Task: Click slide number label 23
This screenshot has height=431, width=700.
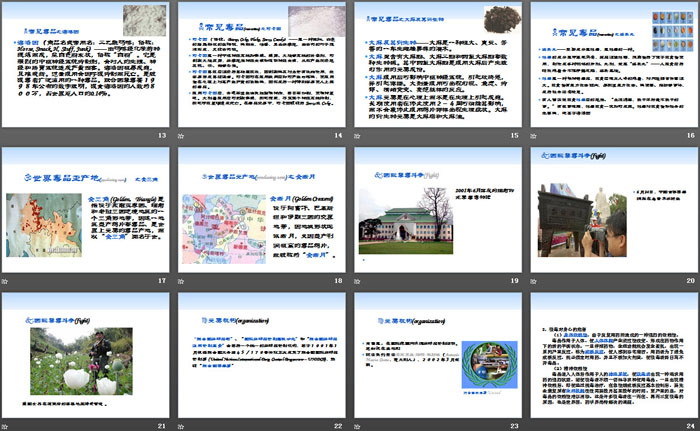Action: click(x=514, y=426)
